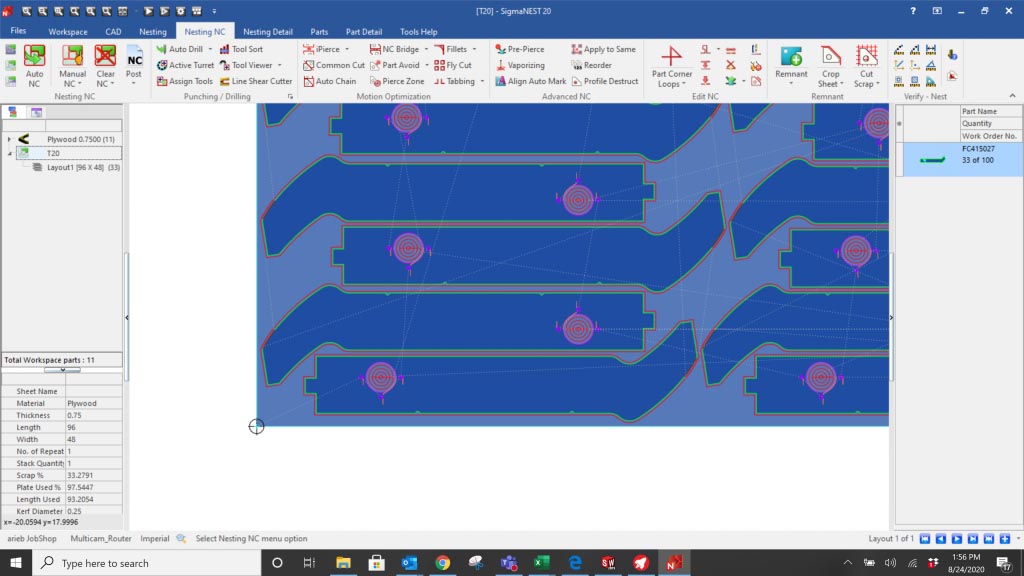Open the Tool Viewer
Viewport: 1024px width, 576px height.
(x=246, y=65)
